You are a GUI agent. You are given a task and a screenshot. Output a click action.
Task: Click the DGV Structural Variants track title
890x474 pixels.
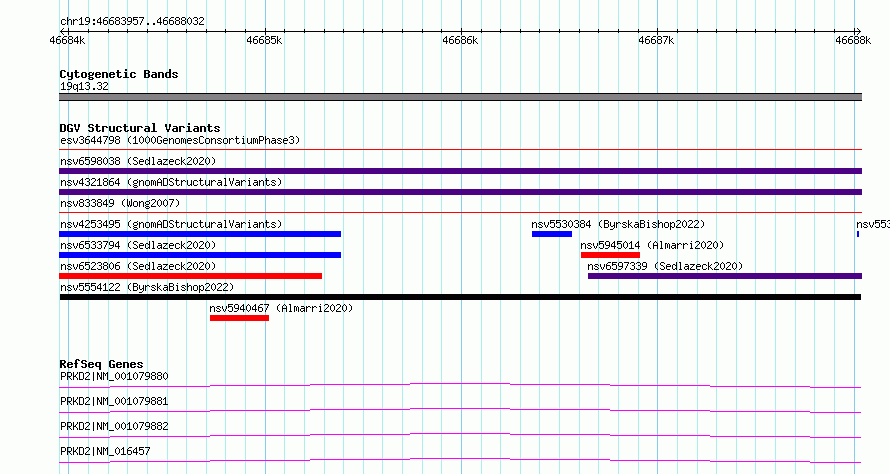coord(140,128)
